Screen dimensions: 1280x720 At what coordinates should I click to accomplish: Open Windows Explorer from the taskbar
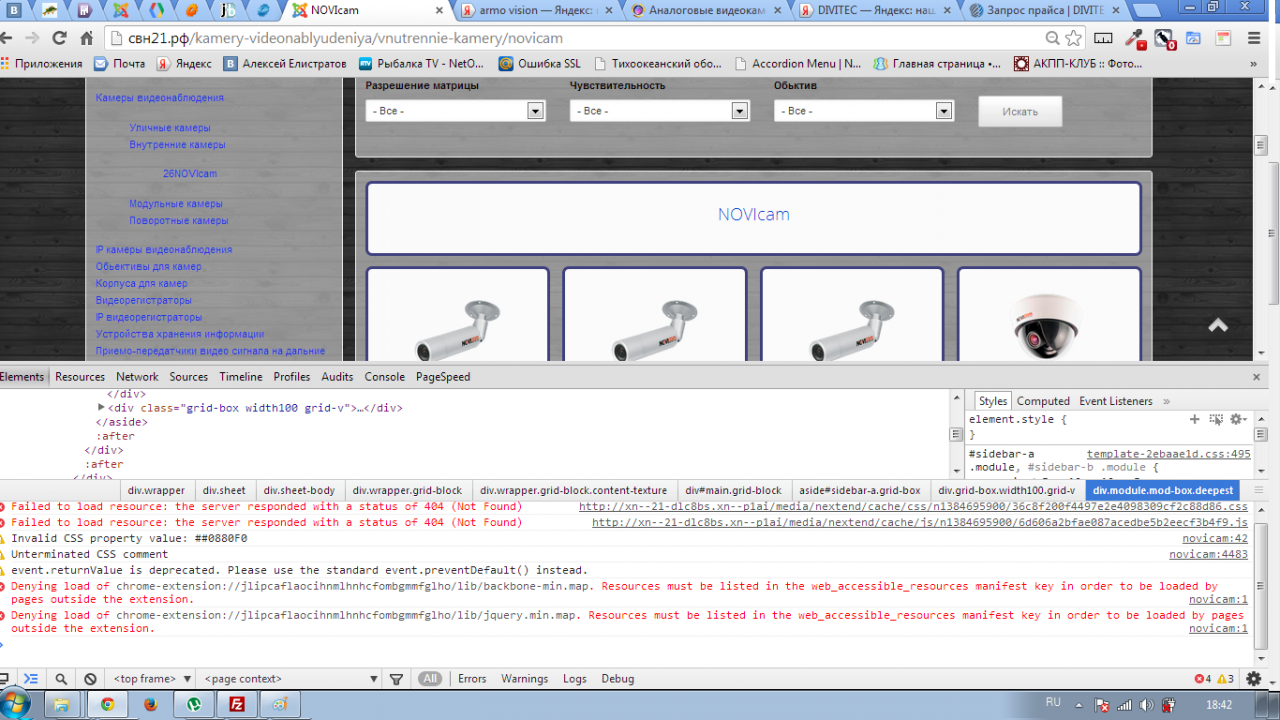tap(63, 704)
